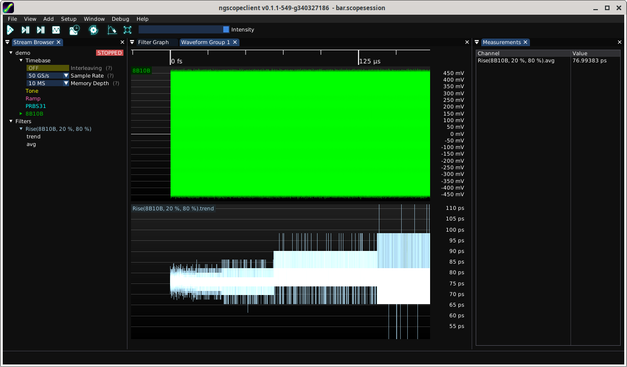Select the trend stream item
Viewport: 627px width, 367px height.
coord(34,136)
